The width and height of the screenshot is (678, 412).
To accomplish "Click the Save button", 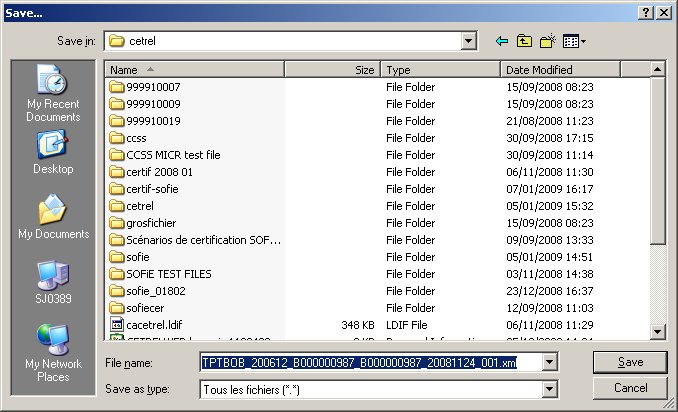I will (630, 361).
